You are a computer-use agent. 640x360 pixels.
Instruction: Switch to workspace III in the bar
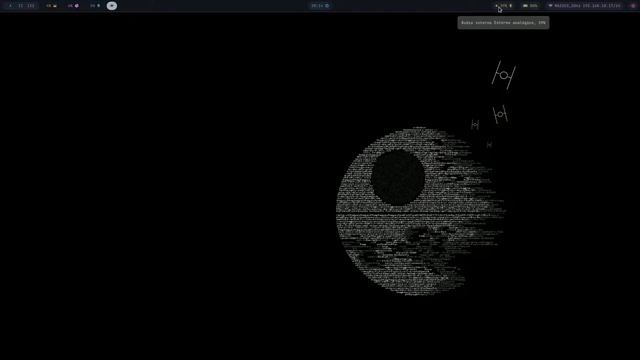[31, 6]
